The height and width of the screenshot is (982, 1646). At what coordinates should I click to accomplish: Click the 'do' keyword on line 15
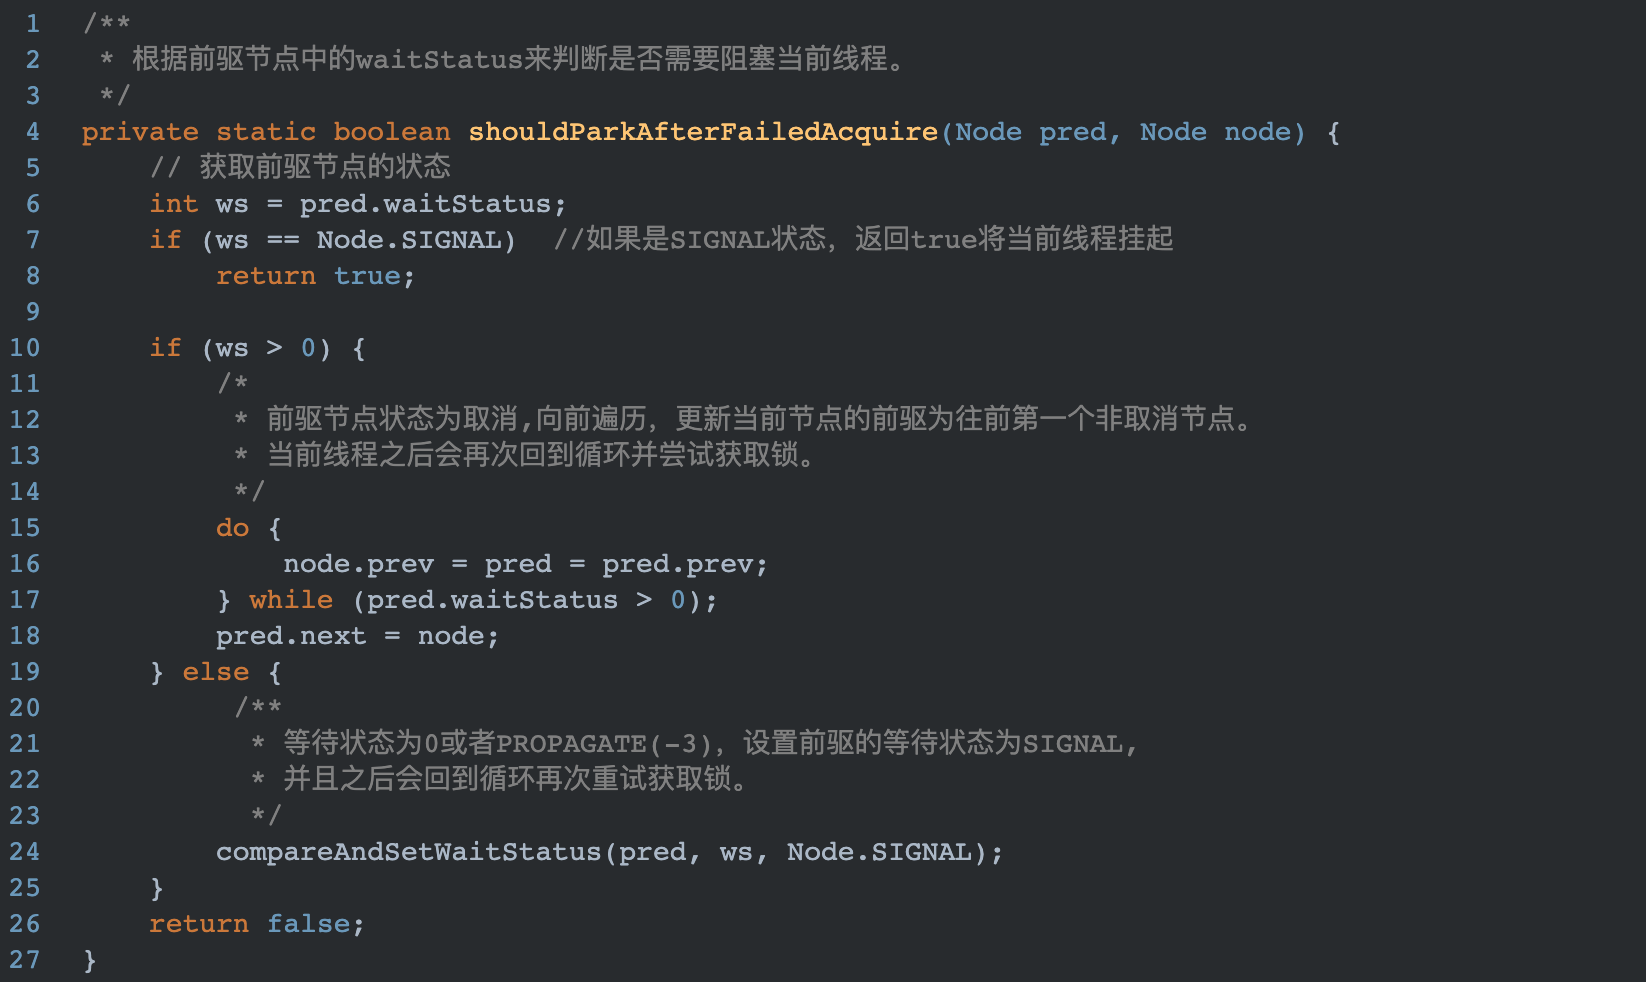[232, 527]
